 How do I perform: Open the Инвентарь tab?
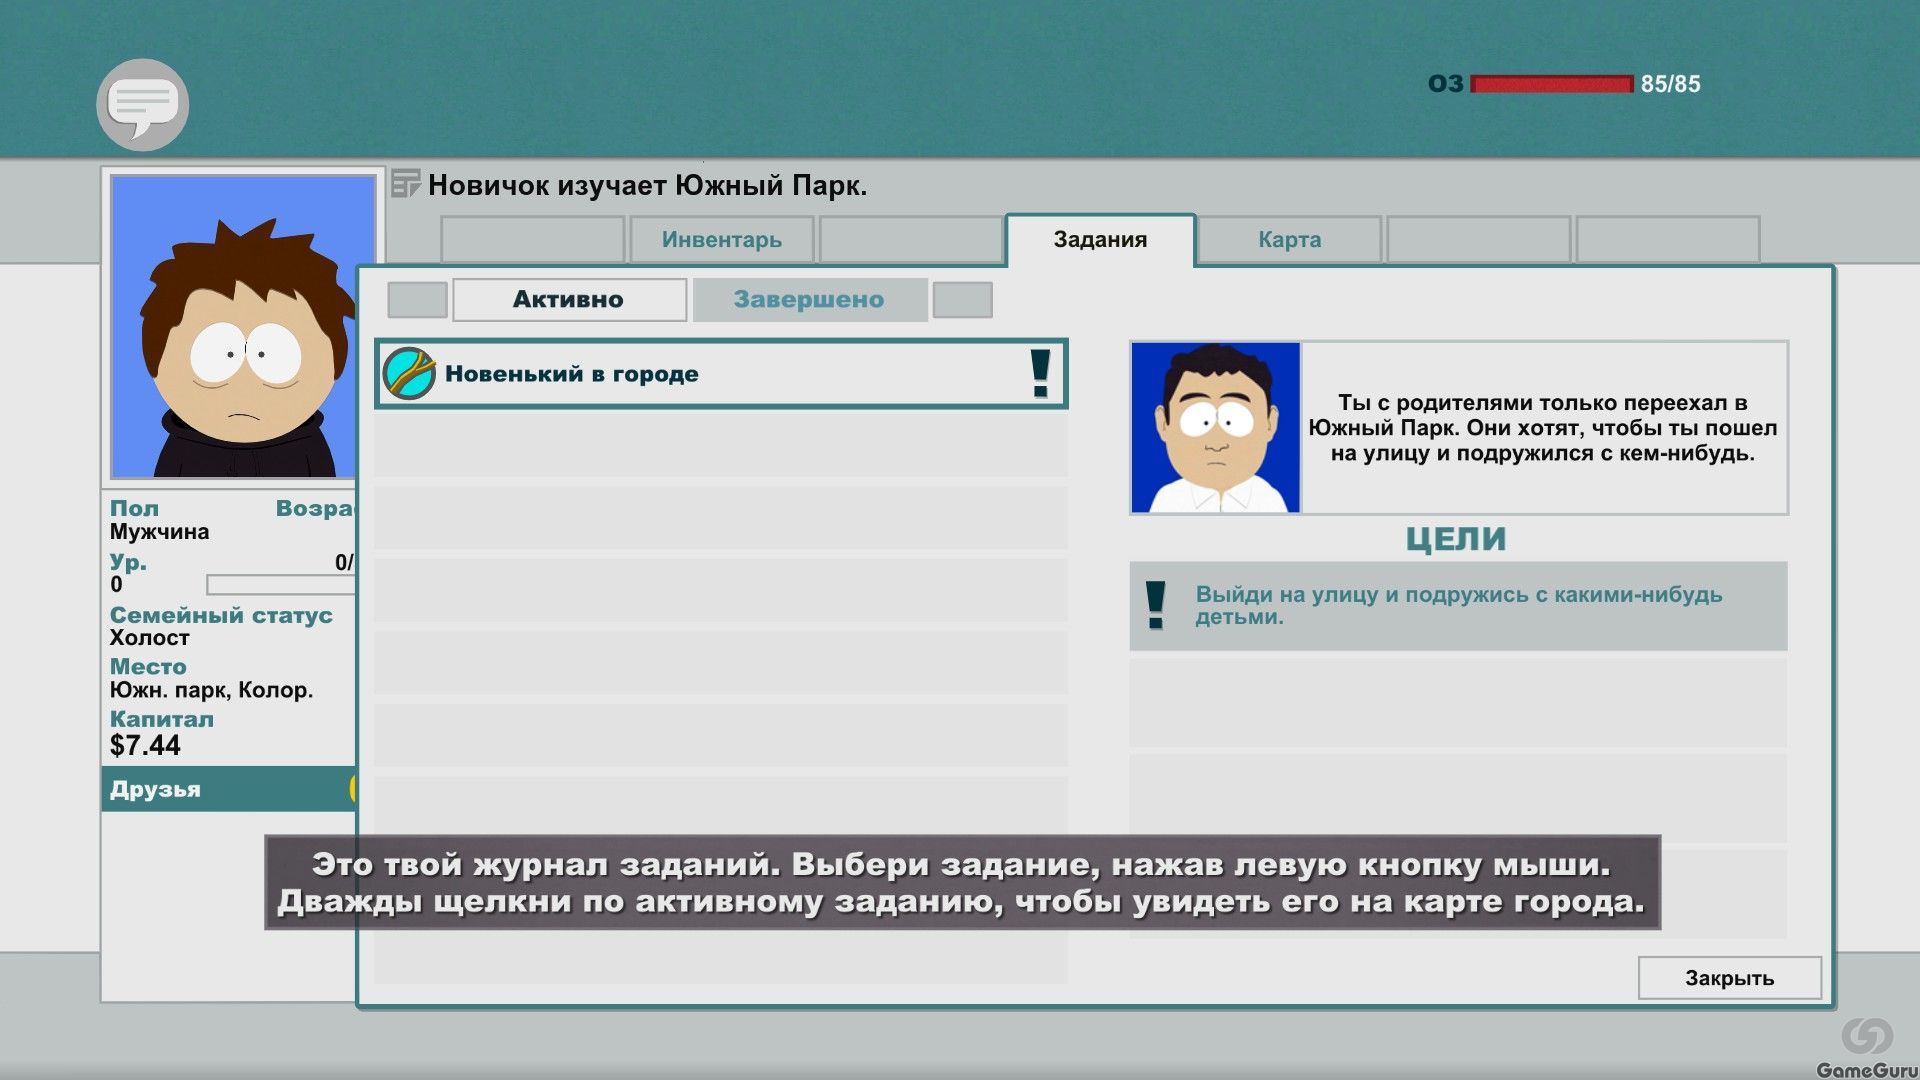coord(721,240)
